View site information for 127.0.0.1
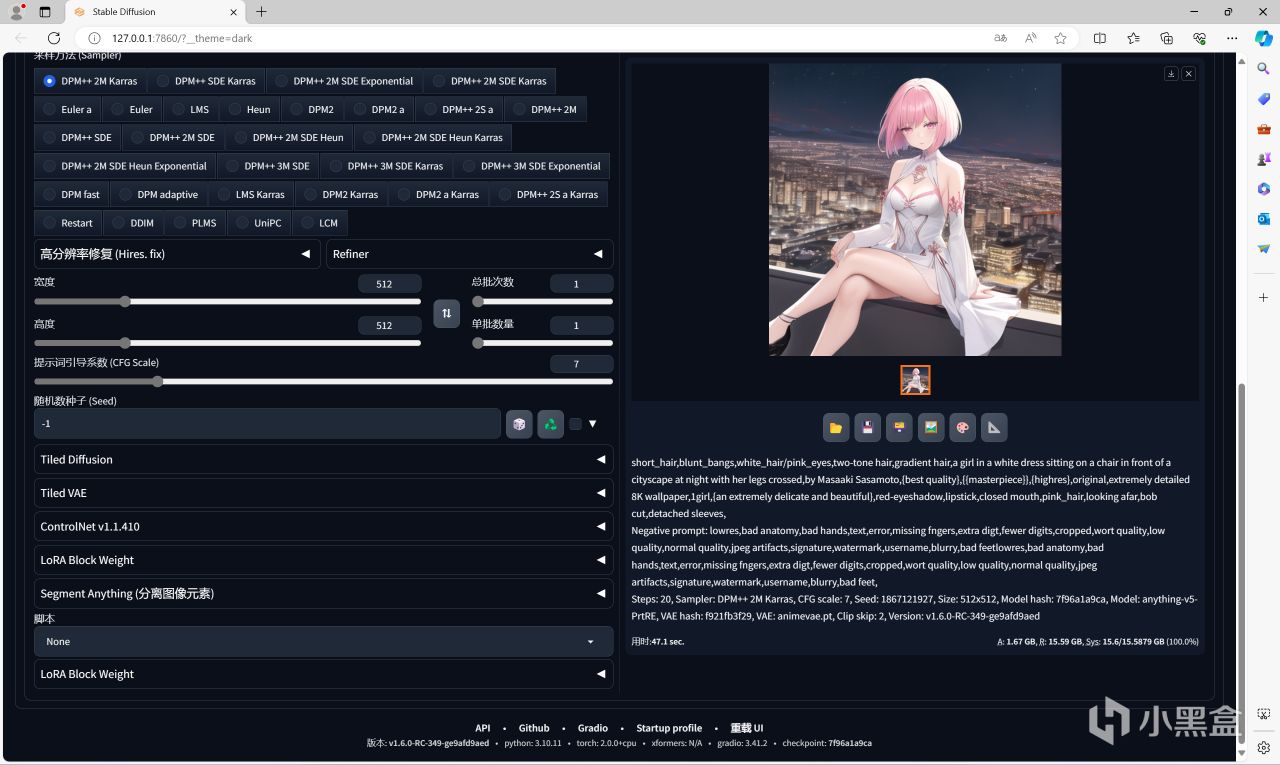 95,38
